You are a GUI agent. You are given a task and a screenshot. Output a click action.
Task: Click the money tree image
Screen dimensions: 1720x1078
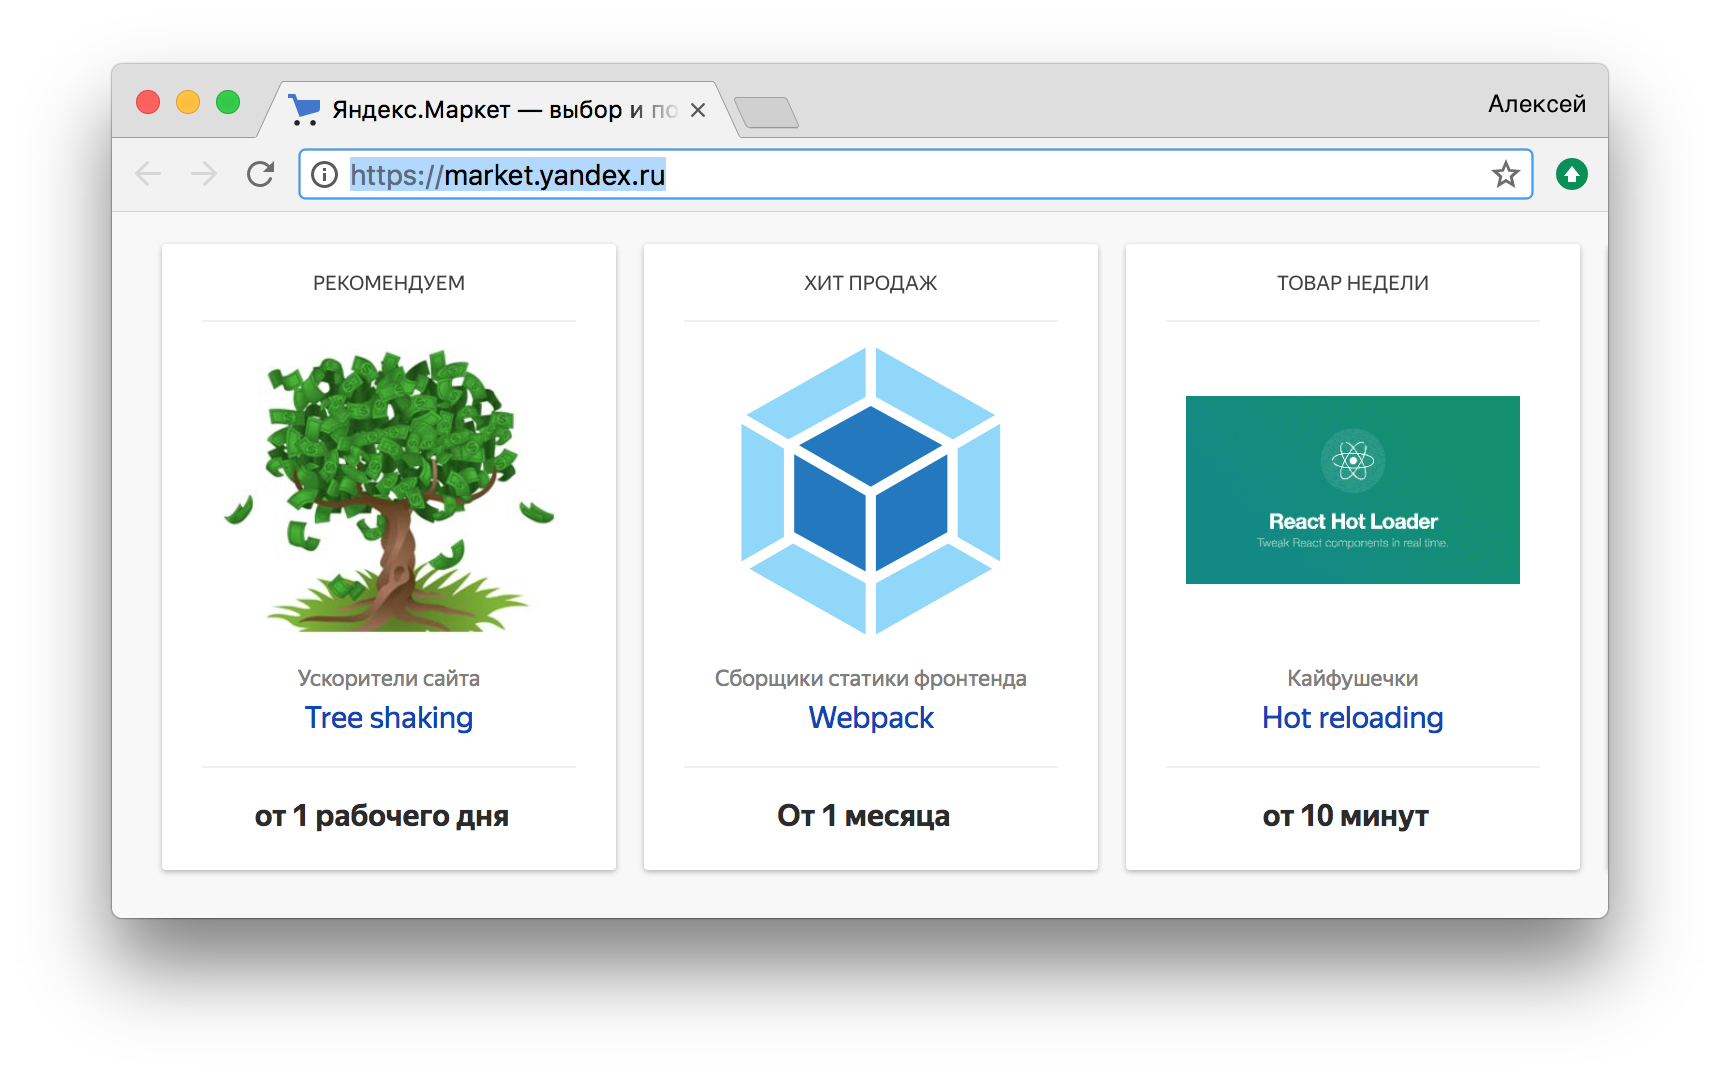389,490
